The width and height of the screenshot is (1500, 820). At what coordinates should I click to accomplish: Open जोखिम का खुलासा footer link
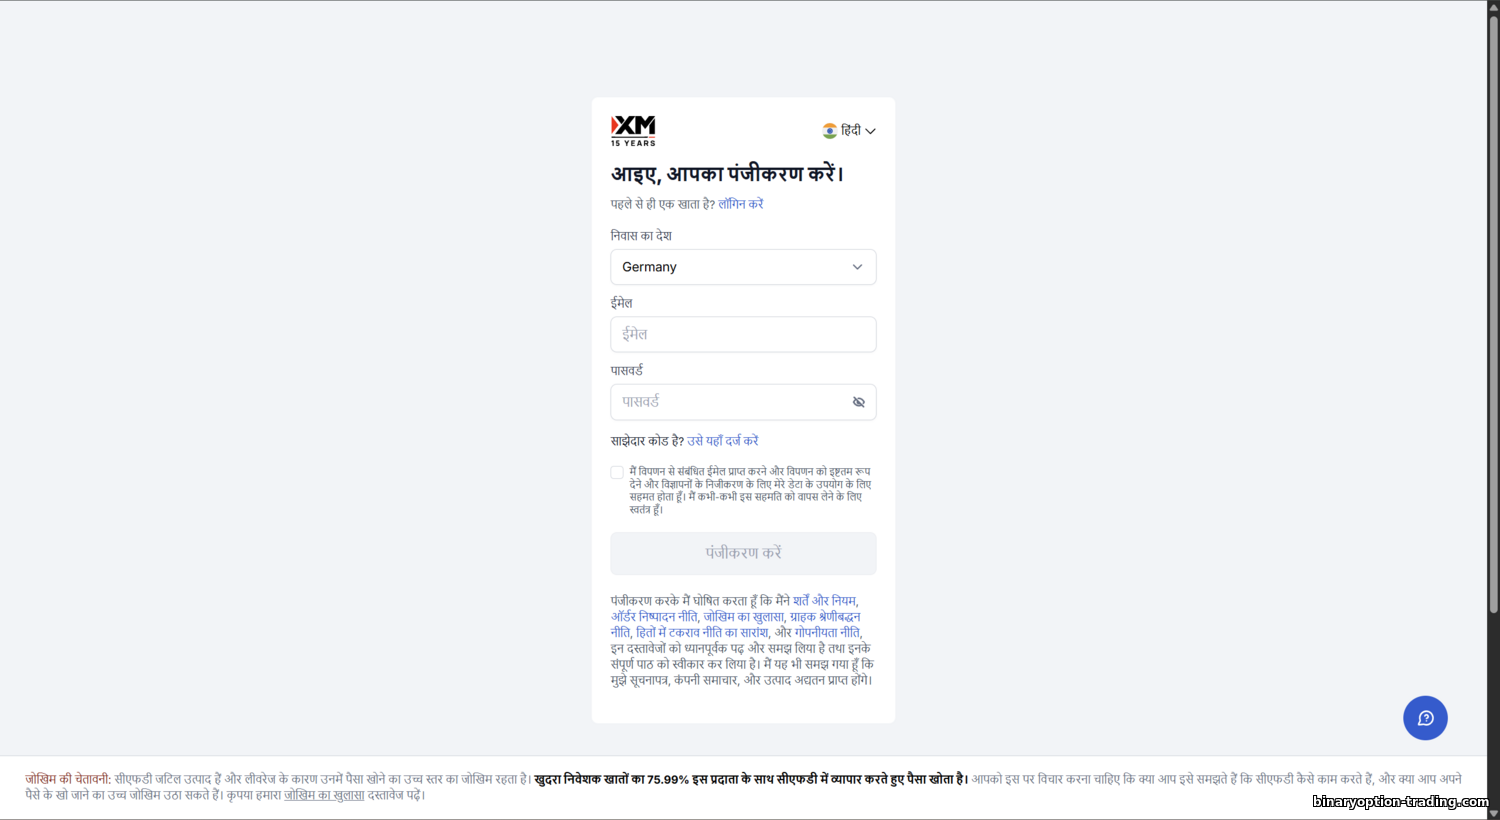(x=324, y=795)
